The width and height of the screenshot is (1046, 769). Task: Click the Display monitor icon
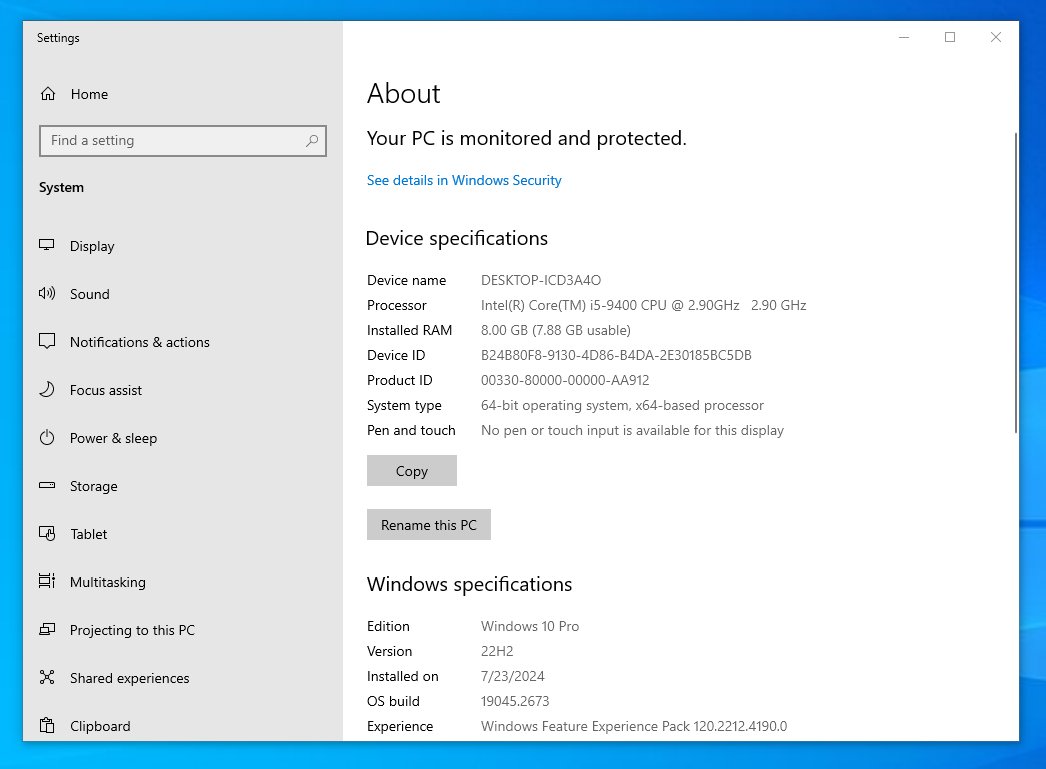click(47, 245)
